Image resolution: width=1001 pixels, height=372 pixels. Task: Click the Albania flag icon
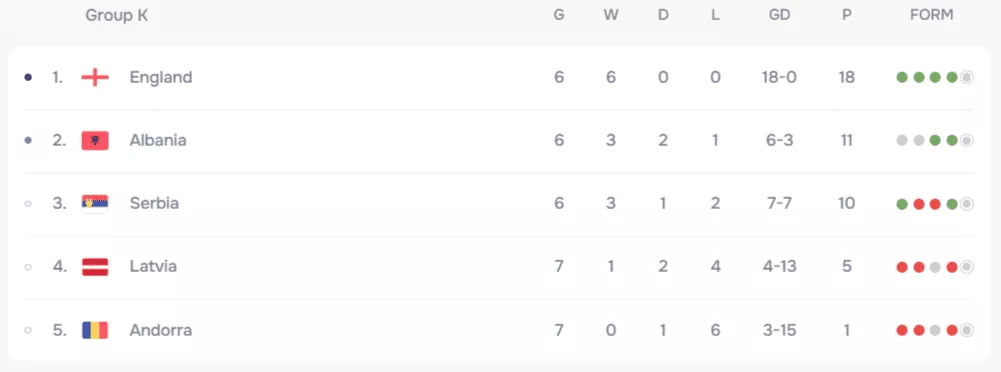[95, 140]
